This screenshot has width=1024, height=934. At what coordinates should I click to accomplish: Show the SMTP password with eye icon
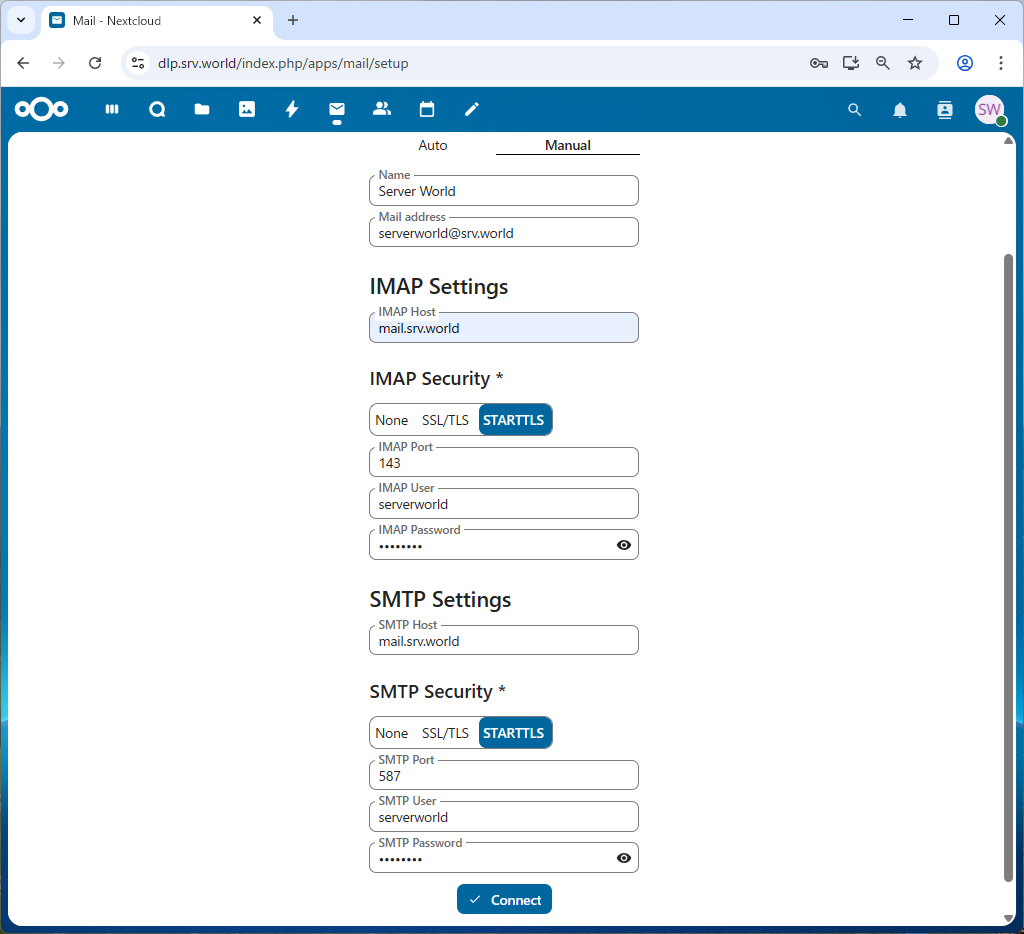point(624,858)
